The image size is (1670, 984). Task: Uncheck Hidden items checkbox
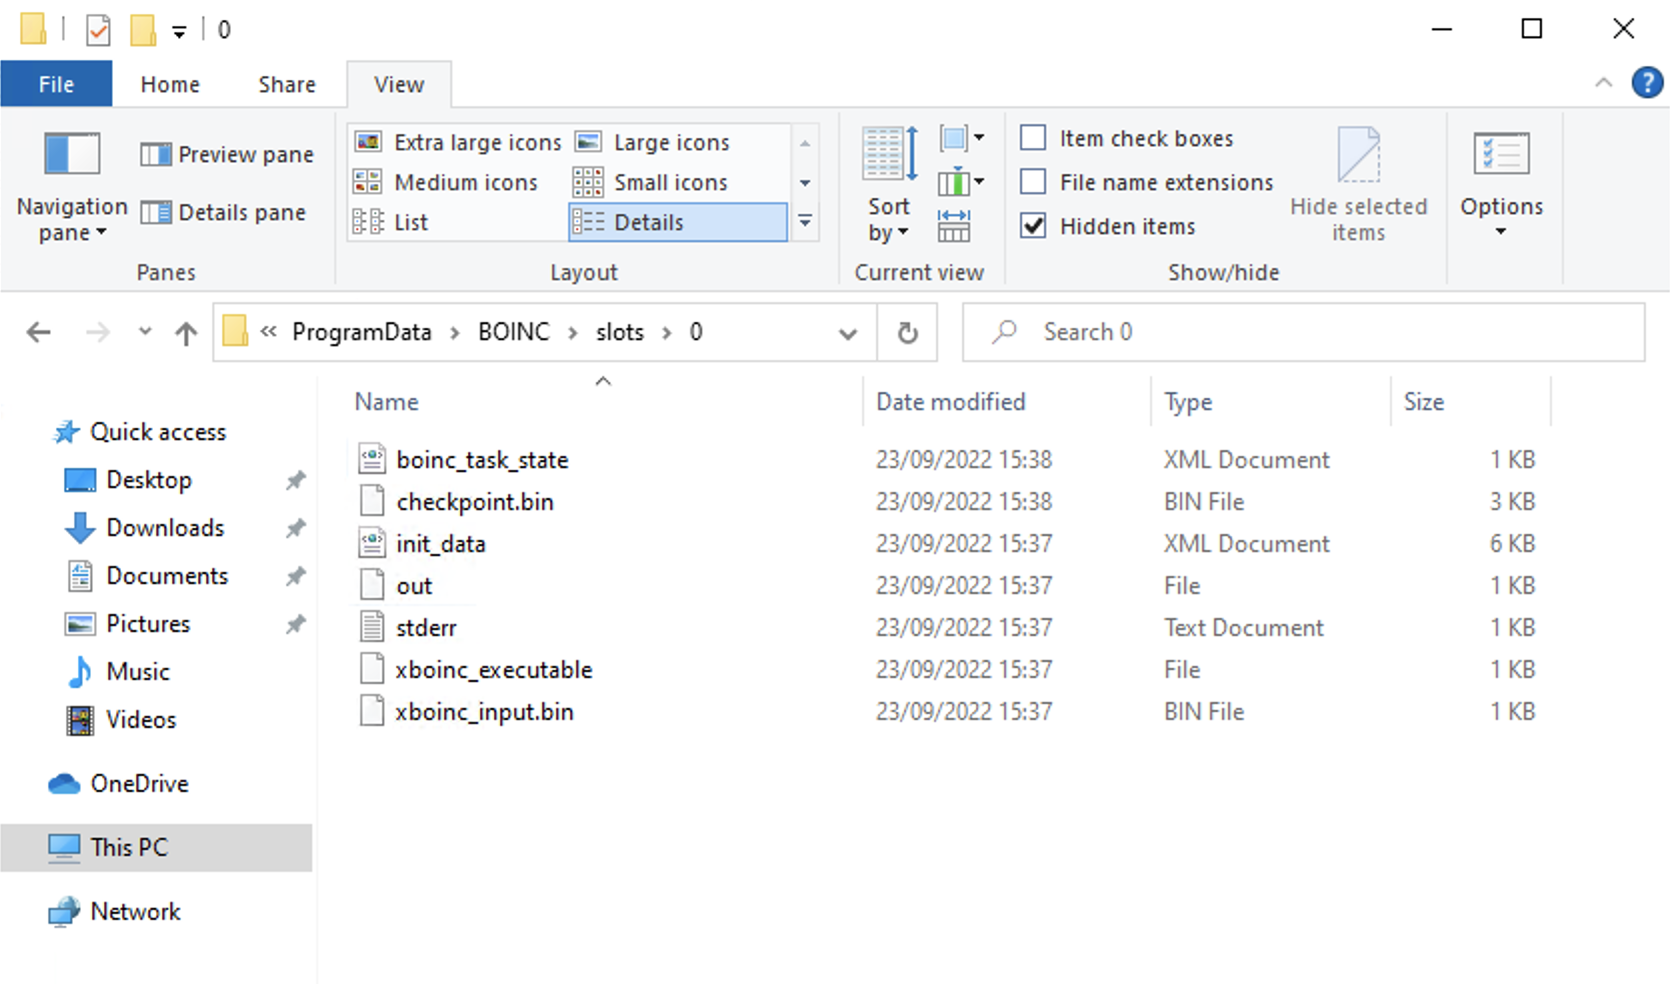point(1033,226)
